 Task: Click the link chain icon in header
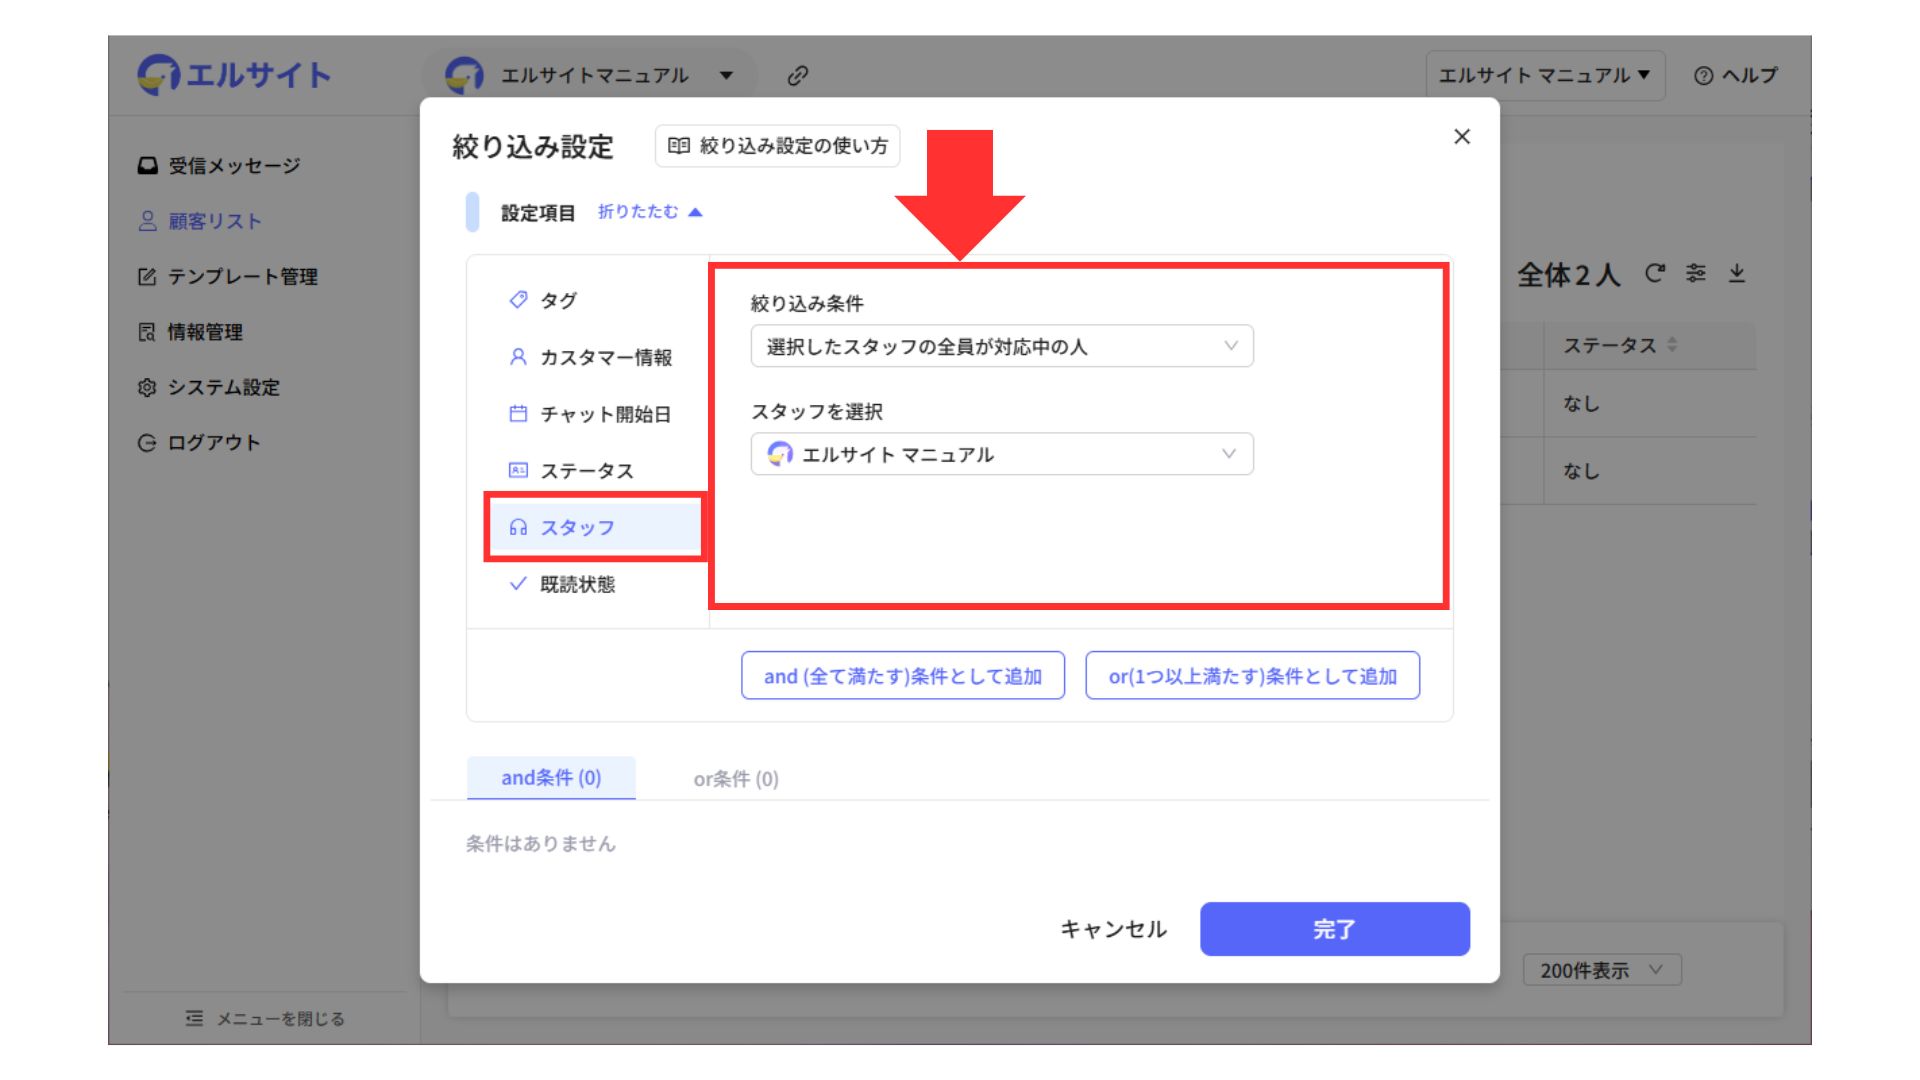797,75
